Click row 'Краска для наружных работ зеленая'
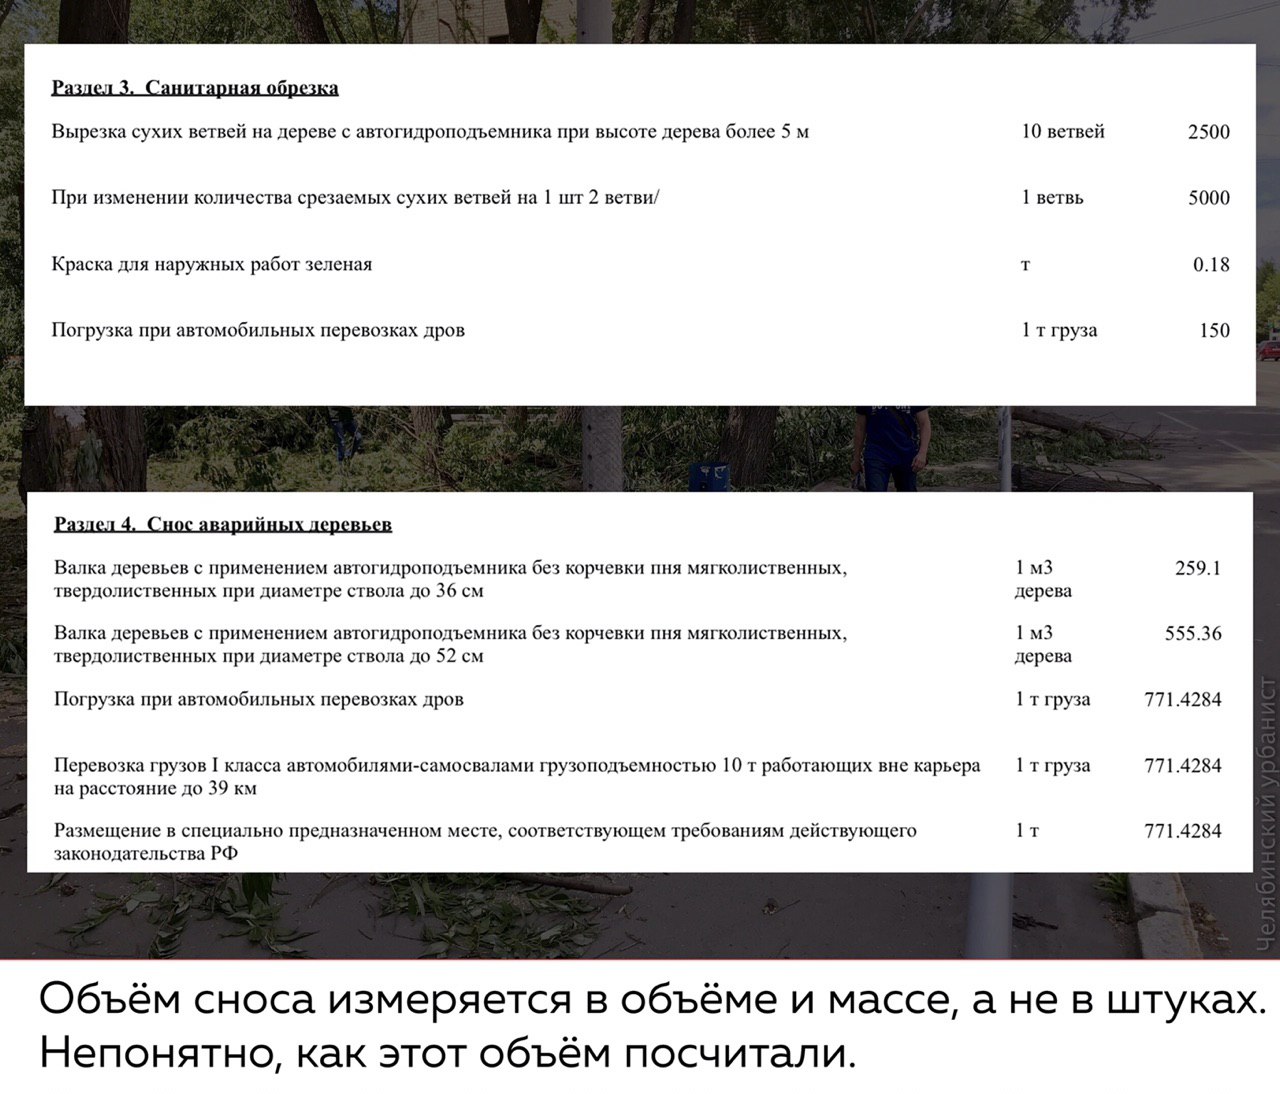 [640, 264]
